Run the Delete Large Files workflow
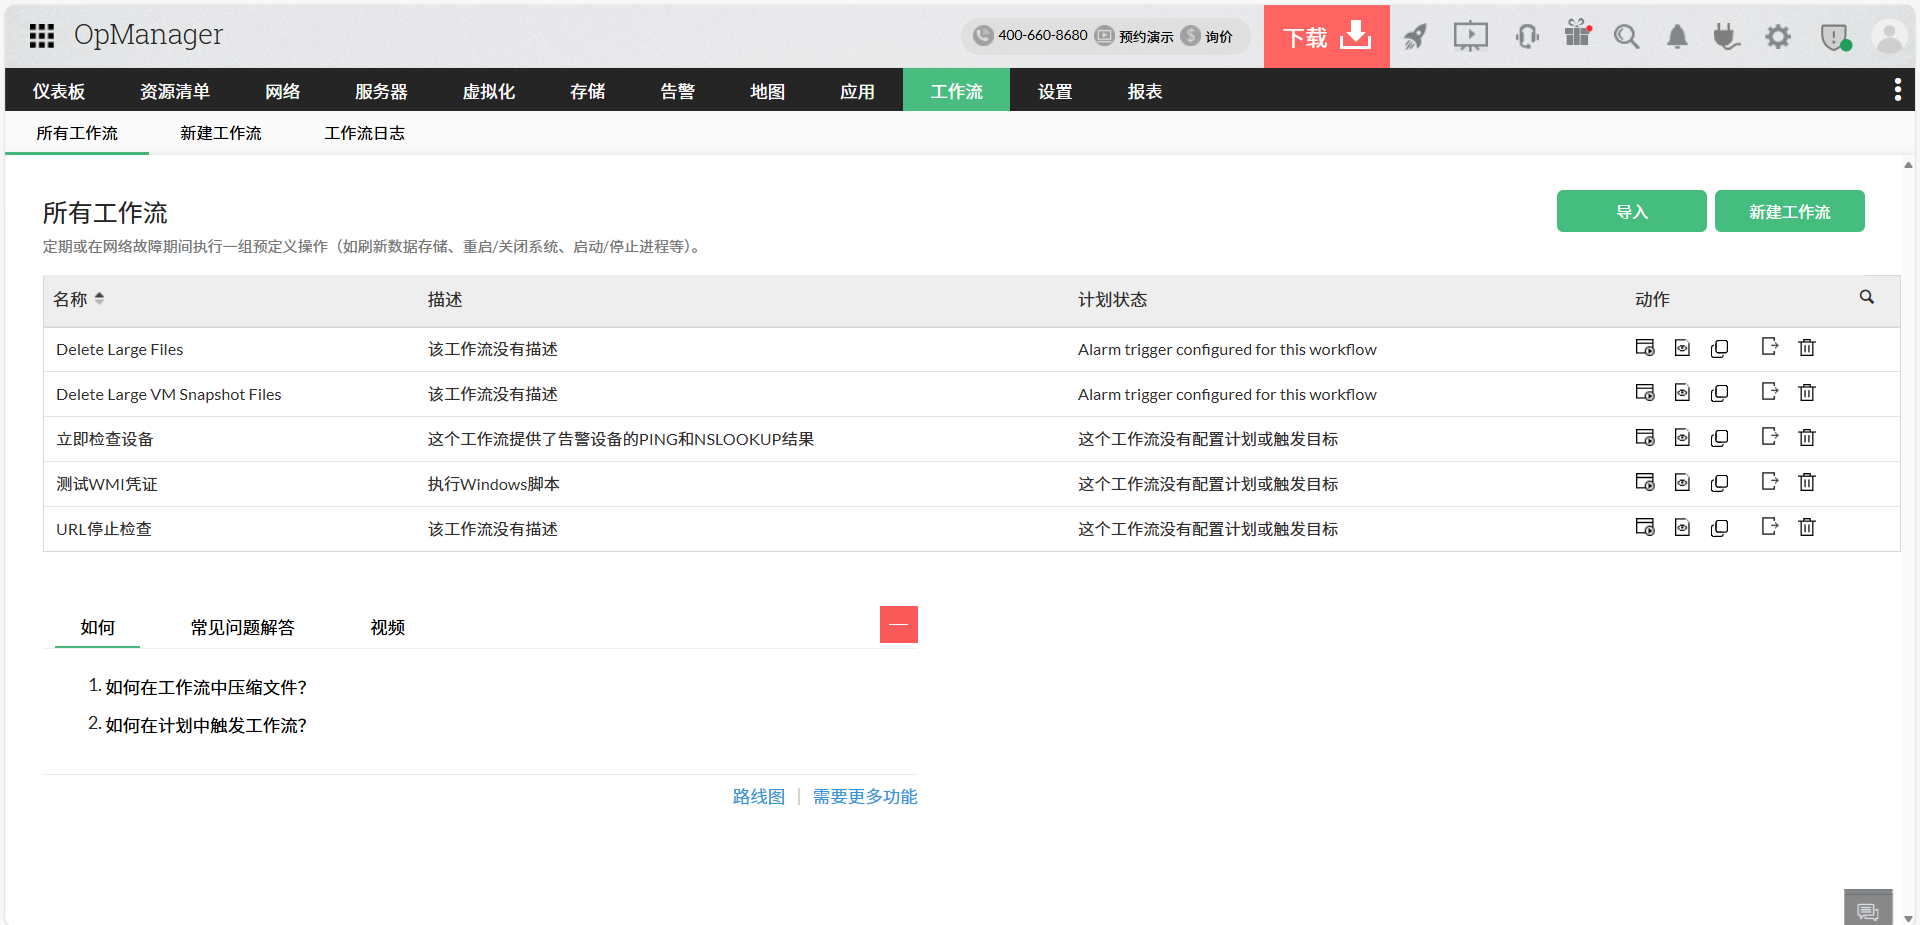The image size is (1920, 925). point(1646,348)
